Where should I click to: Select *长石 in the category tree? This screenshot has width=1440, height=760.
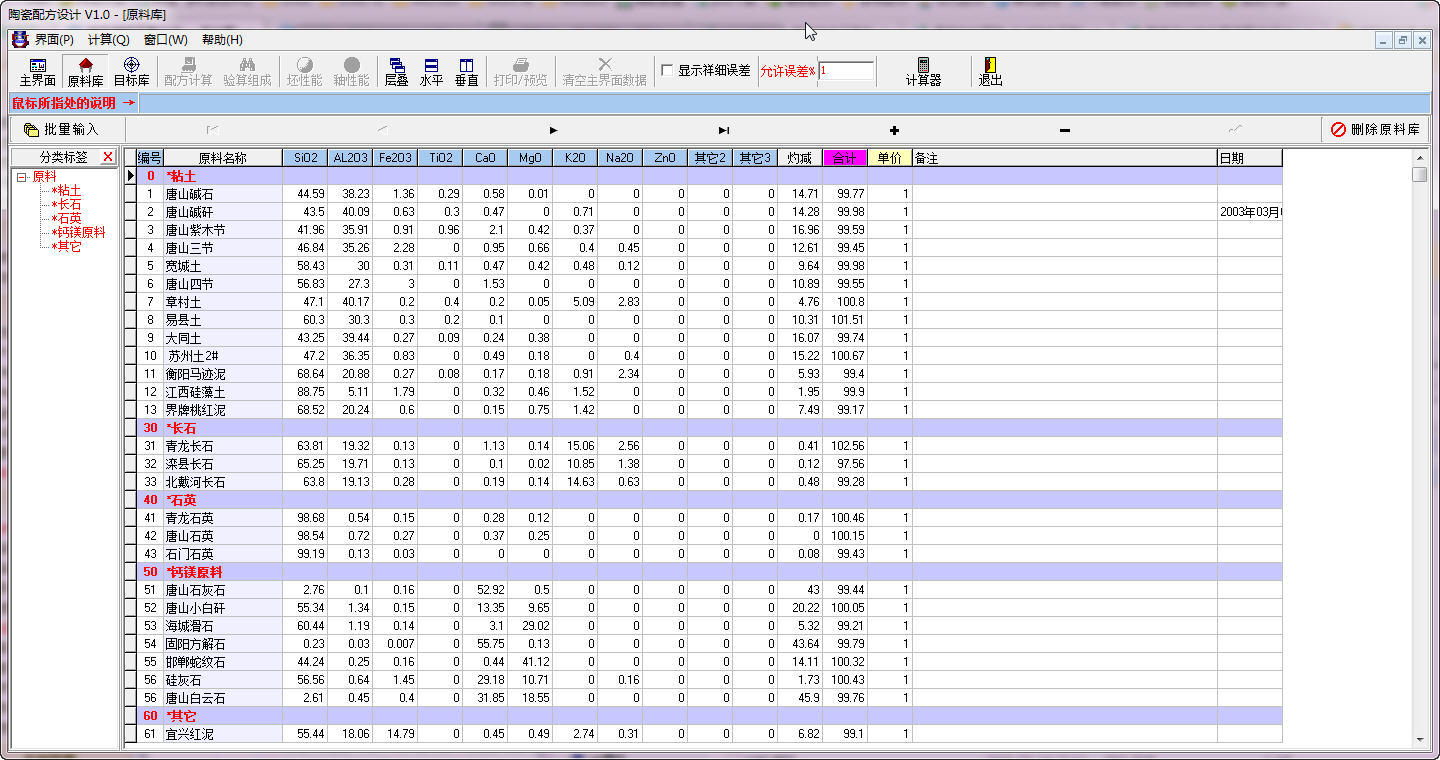66,204
